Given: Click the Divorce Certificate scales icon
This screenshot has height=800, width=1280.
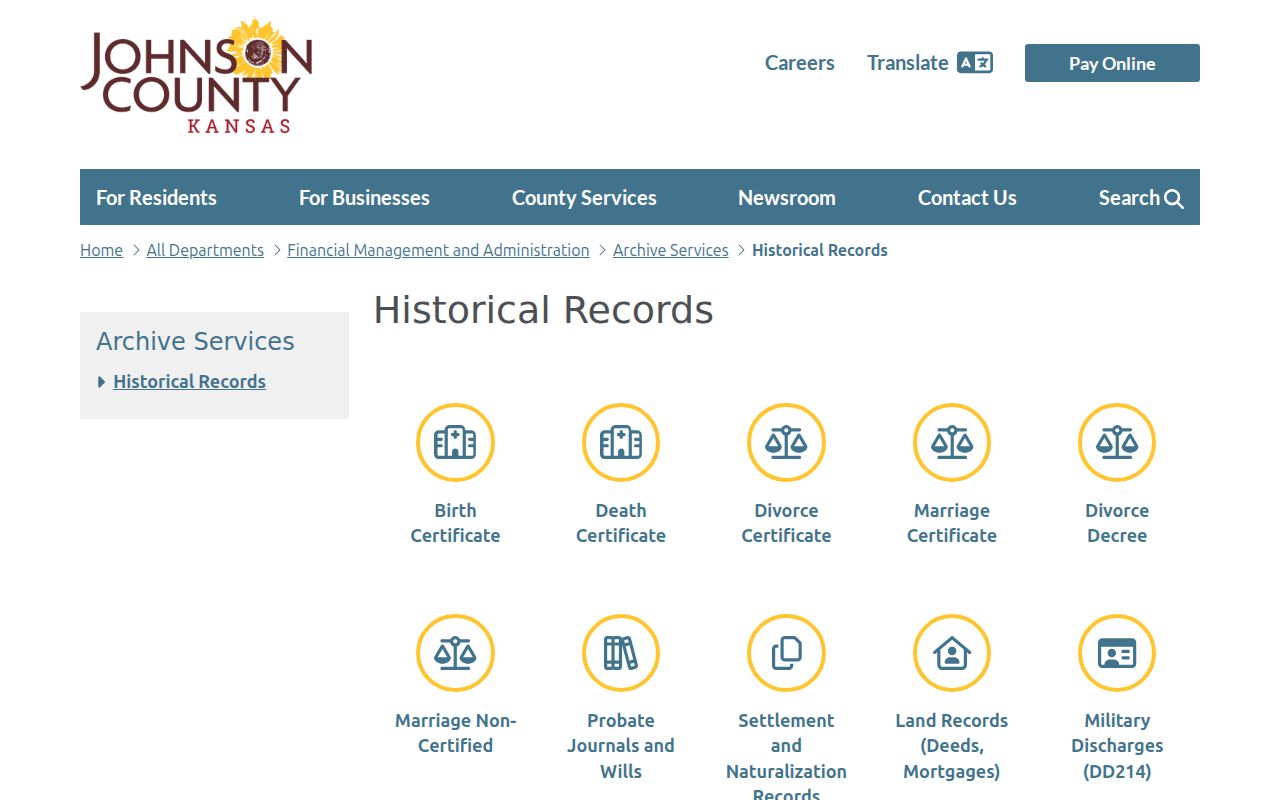Looking at the screenshot, I should coord(786,442).
